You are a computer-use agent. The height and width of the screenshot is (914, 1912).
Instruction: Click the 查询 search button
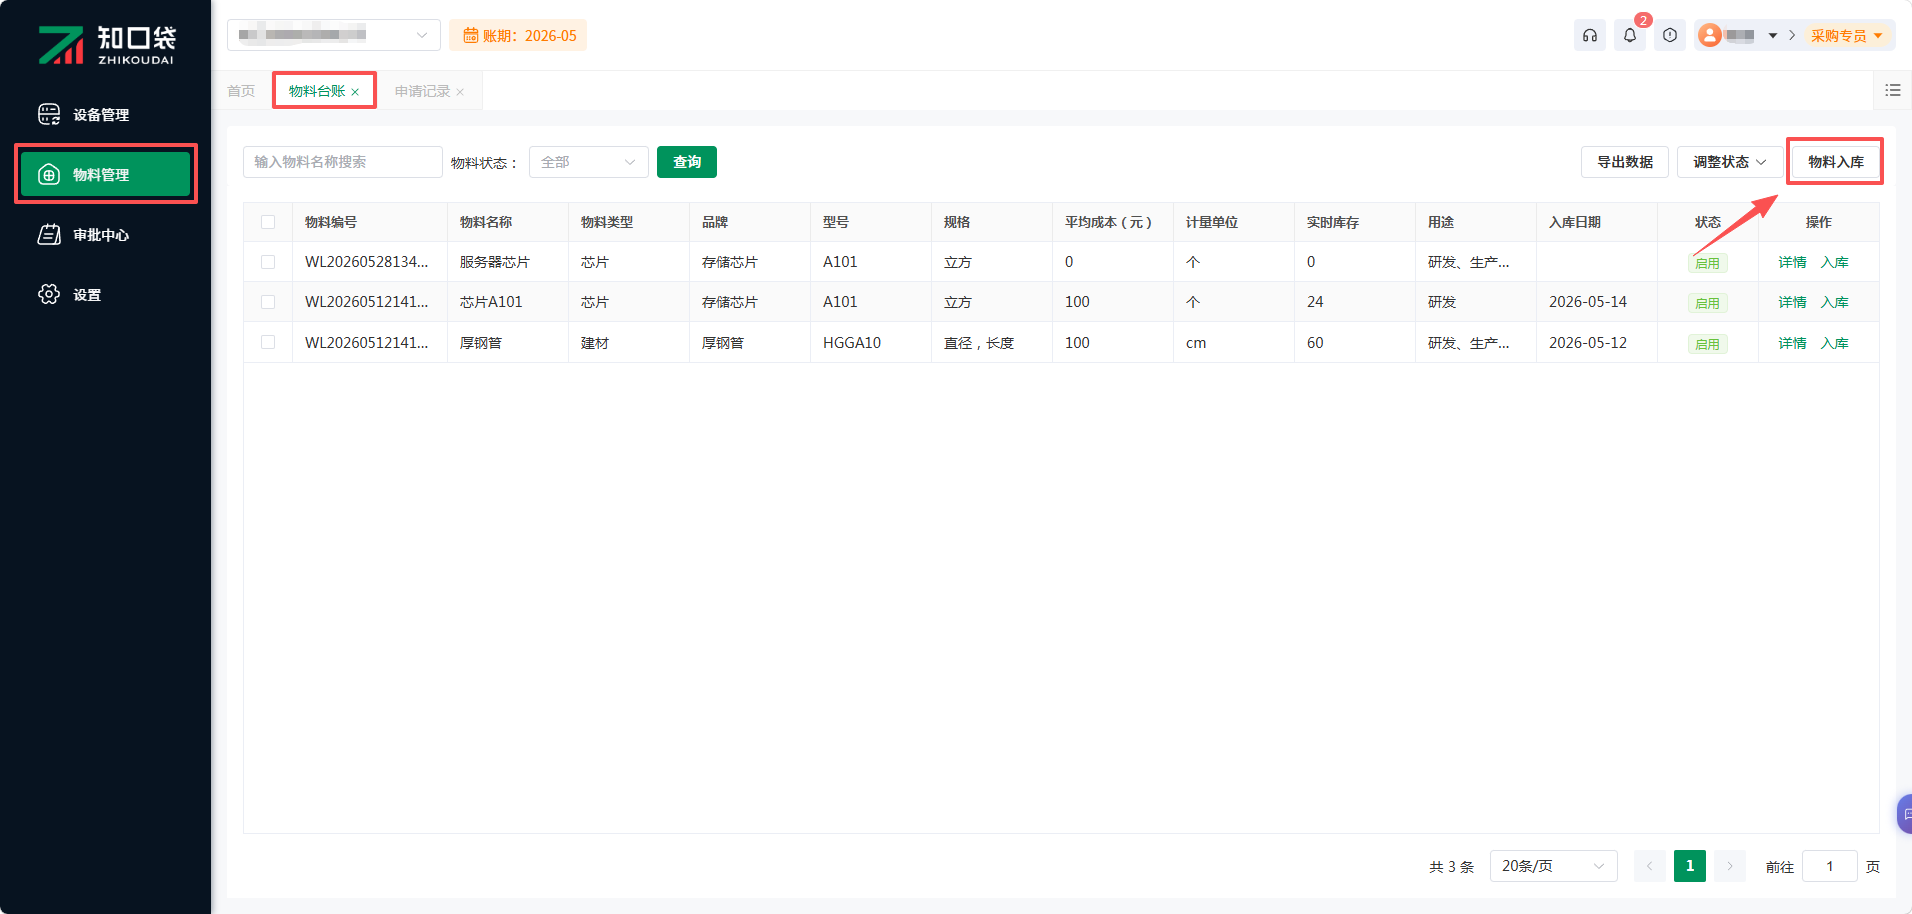coord(687,162)
